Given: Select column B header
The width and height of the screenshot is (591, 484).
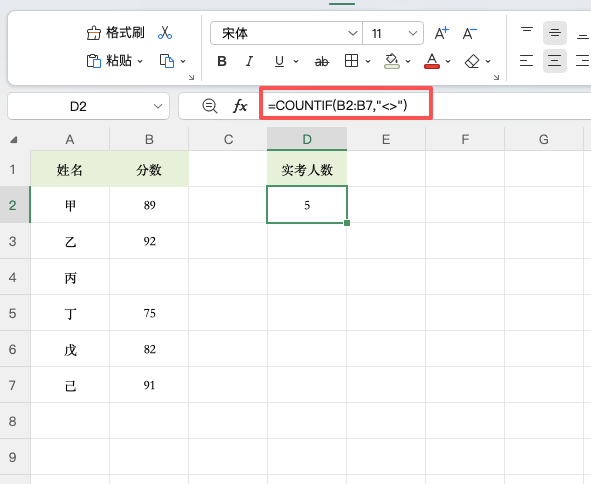Looking at the screenshot, I should [x=149, y=139].
